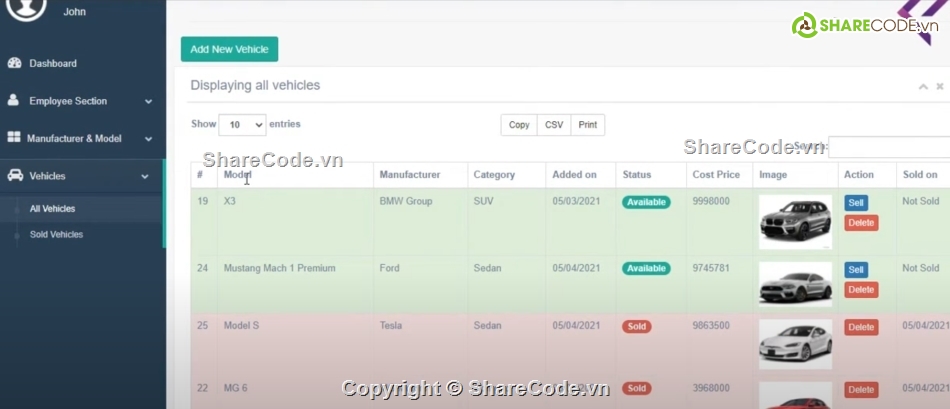
Task: Open the Tesla Model S thumbnail
Action: click(796, 344)
